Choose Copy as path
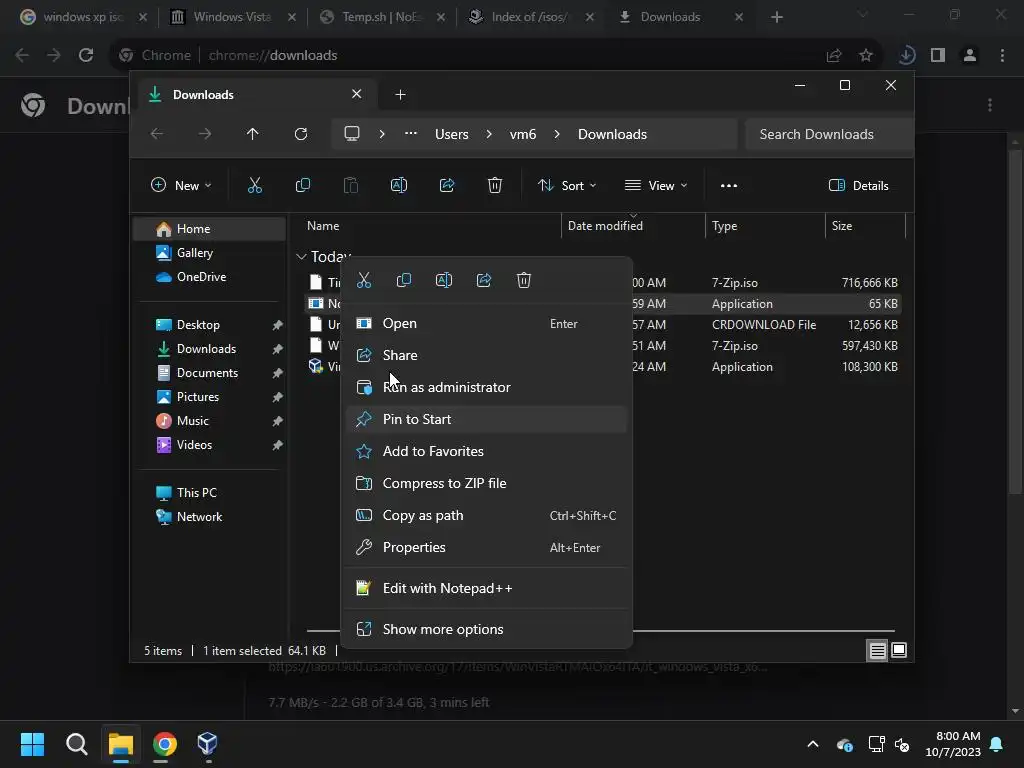This screenshot has width=1024, height=768. [487, 515]
